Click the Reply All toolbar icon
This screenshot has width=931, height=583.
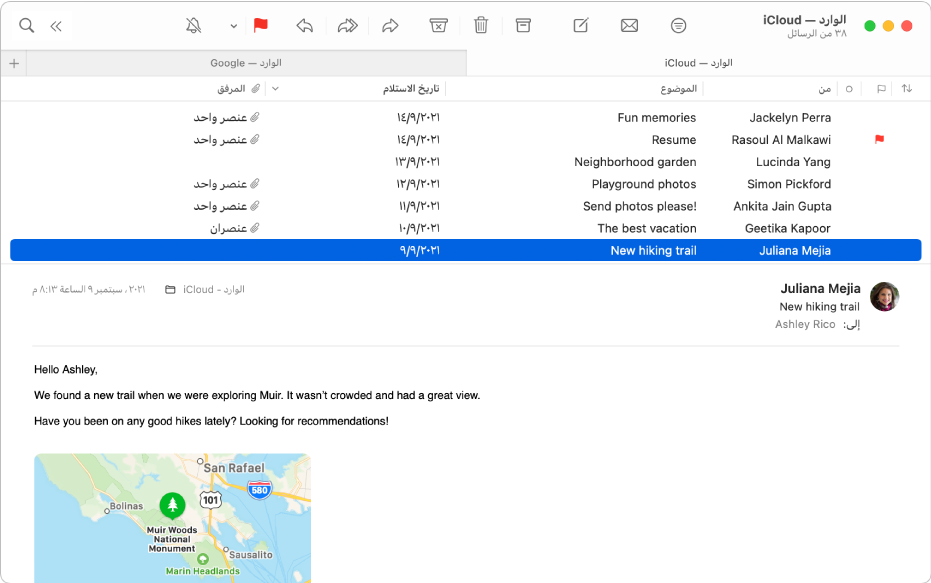click(347, 25)
